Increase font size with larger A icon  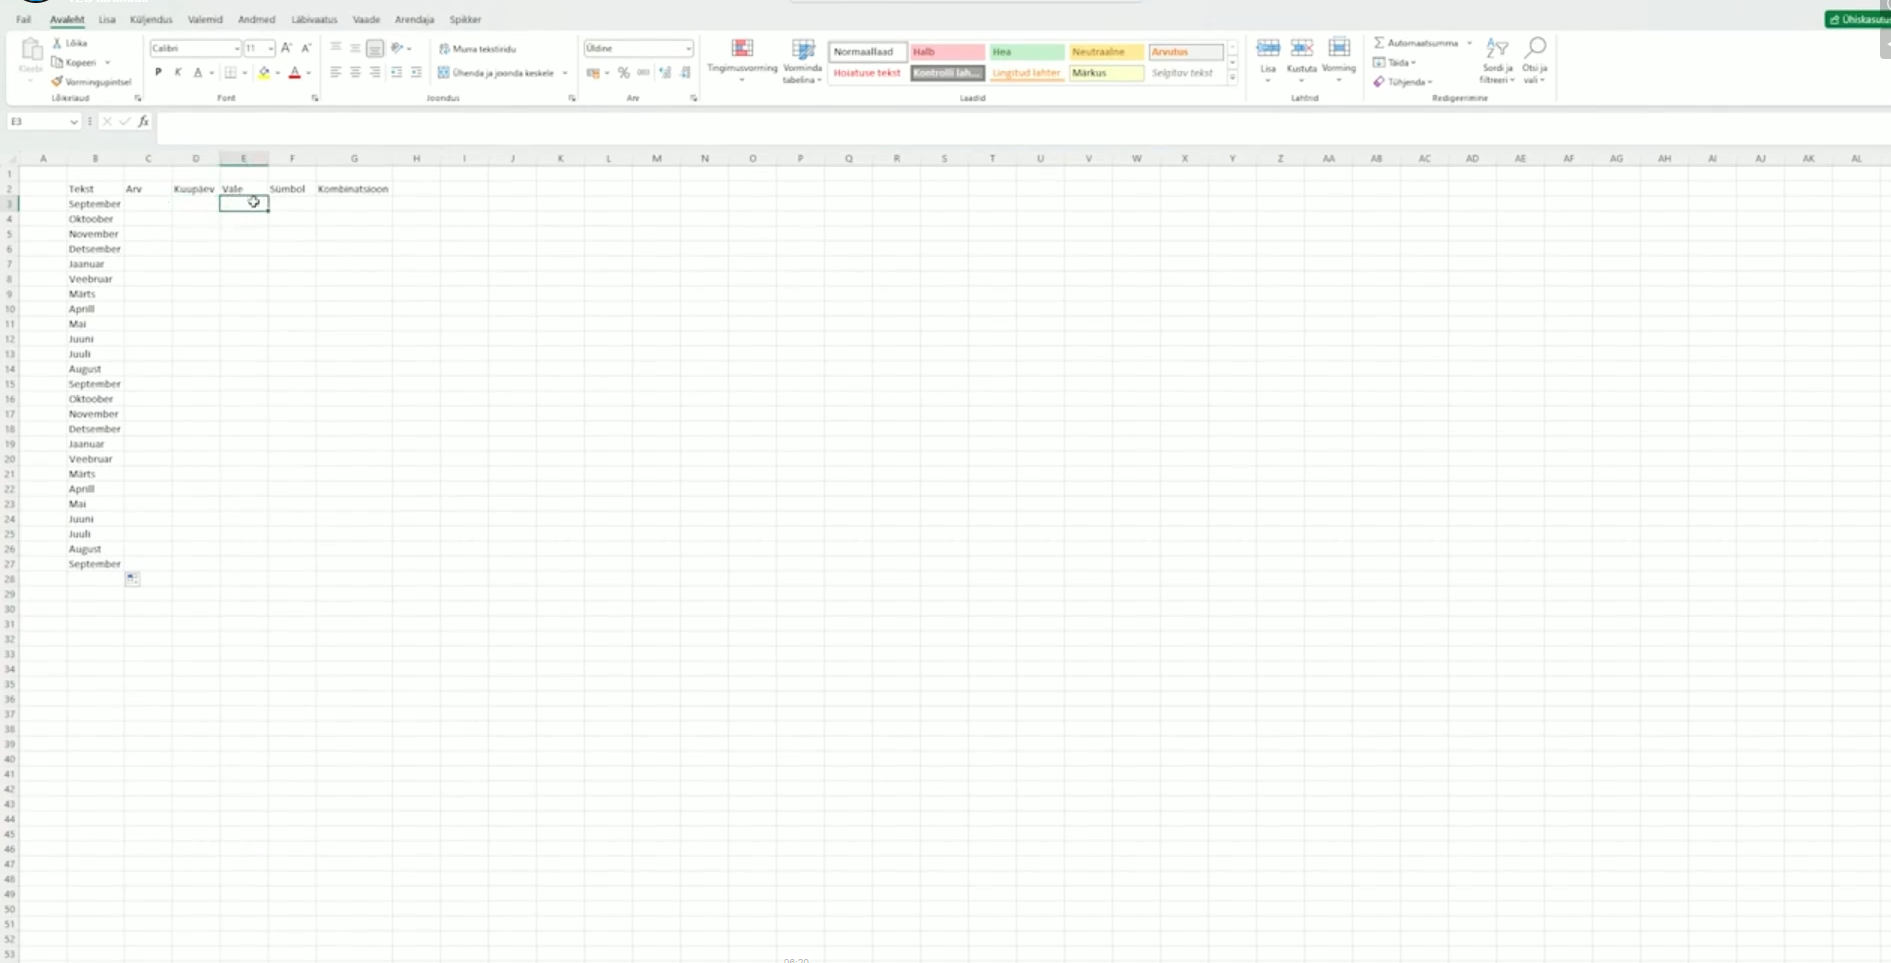pos(286,48)
